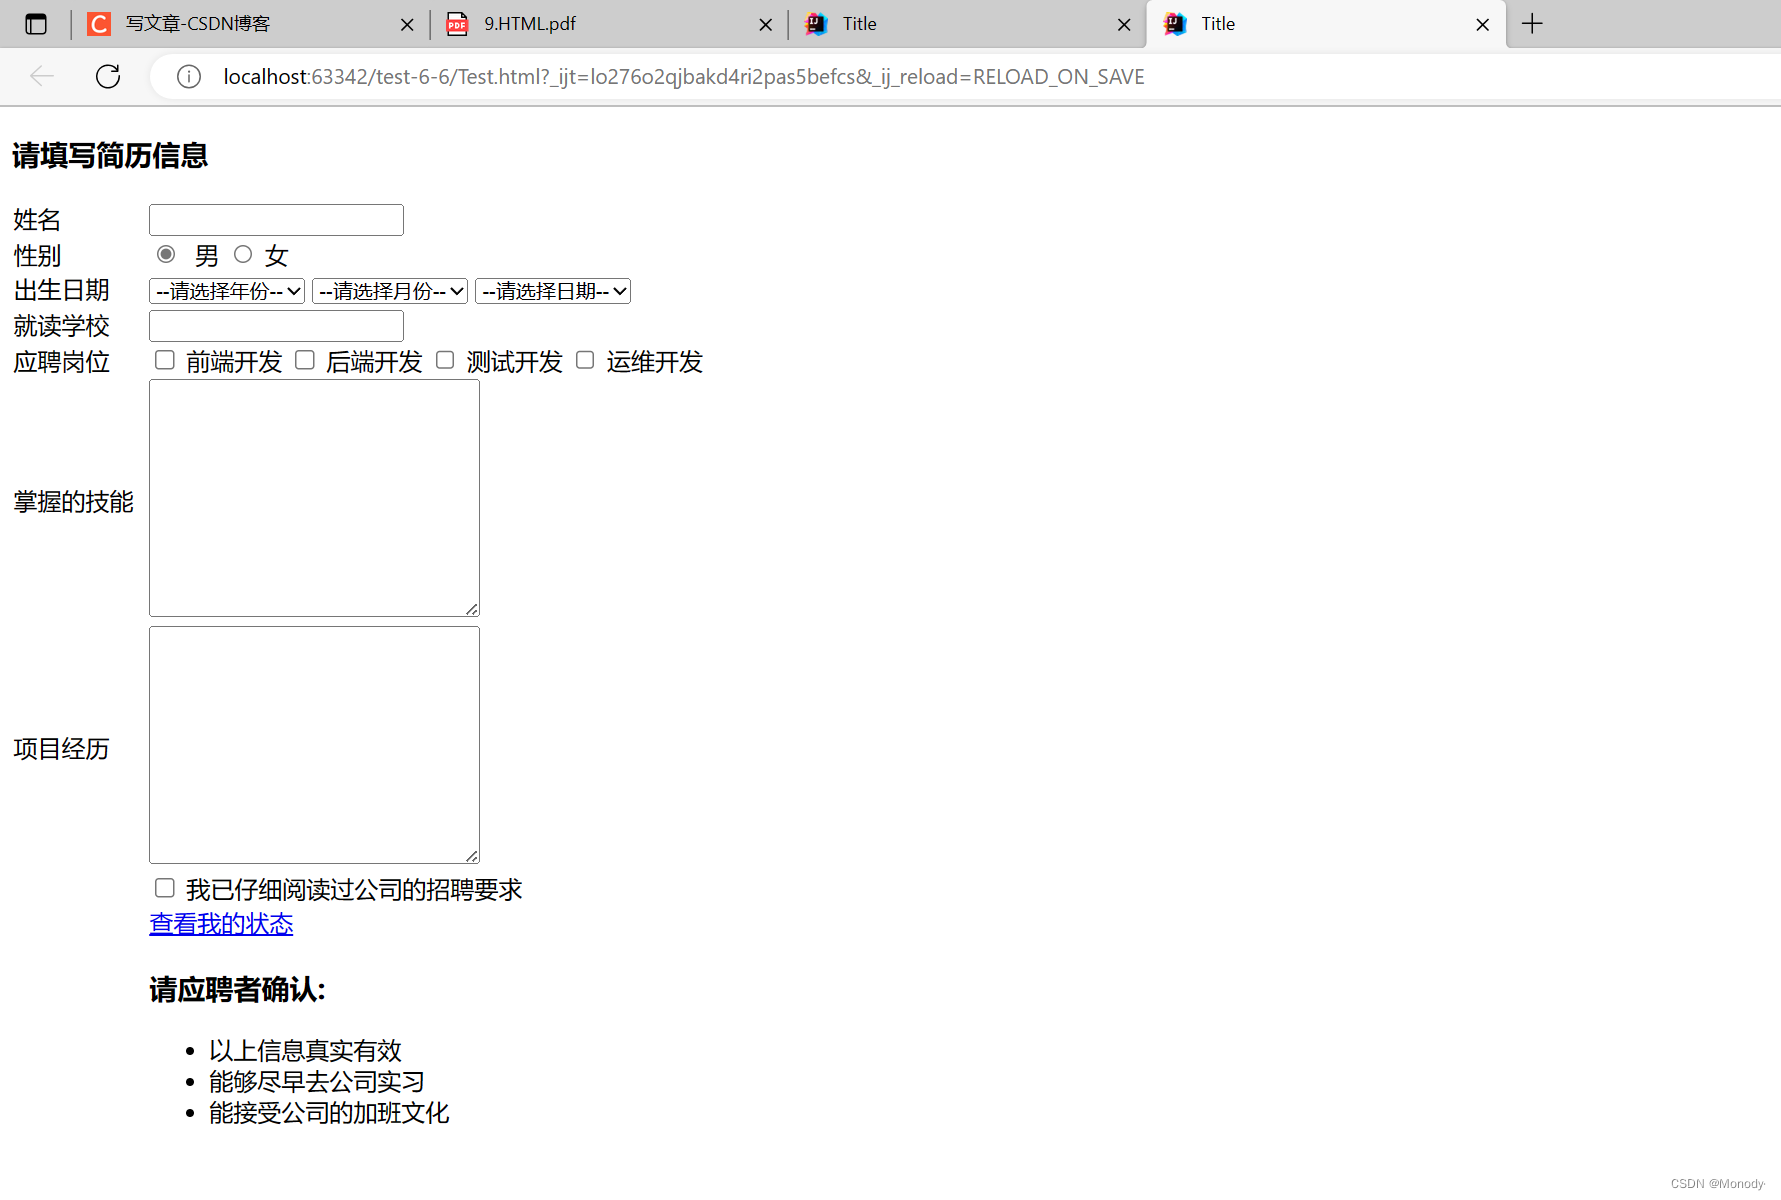The image size is (1781, 1200).
Task: Click the 请应聘者确认 heading
Action: [x=238, y=990]
